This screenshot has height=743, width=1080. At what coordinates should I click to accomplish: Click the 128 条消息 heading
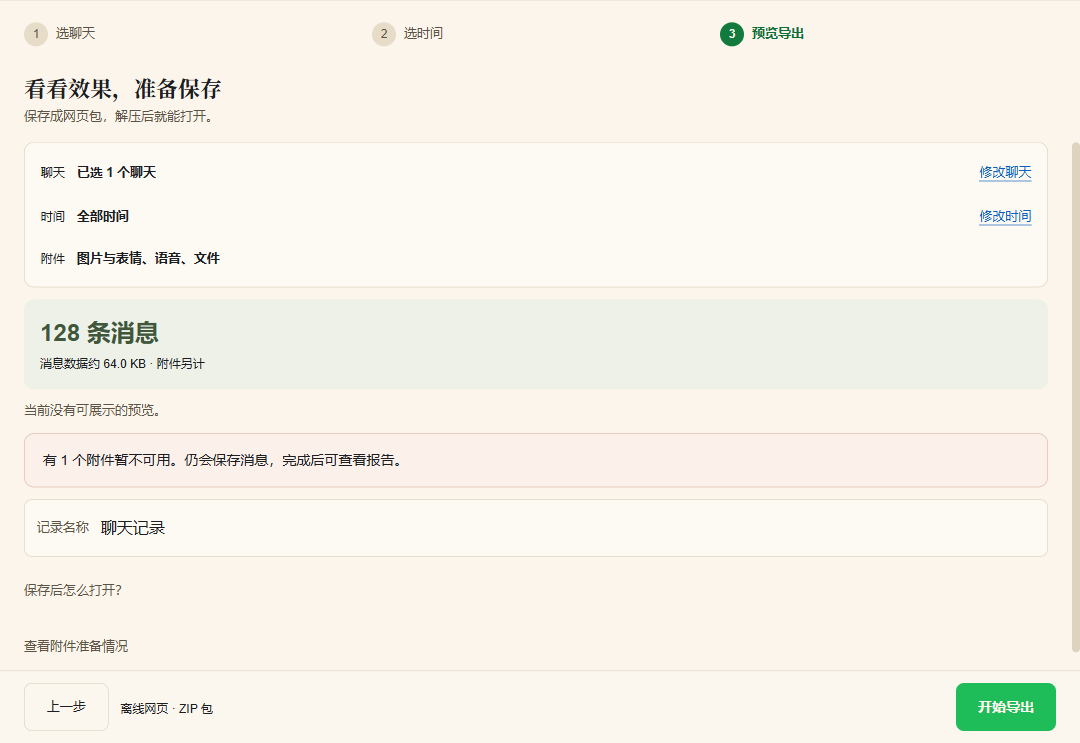100,333
